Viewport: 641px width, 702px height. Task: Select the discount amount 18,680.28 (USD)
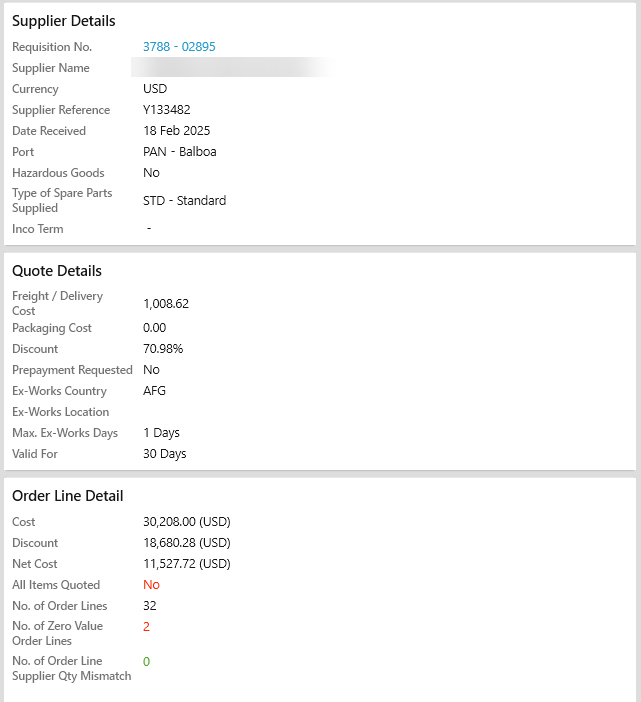tap(187, 543)
